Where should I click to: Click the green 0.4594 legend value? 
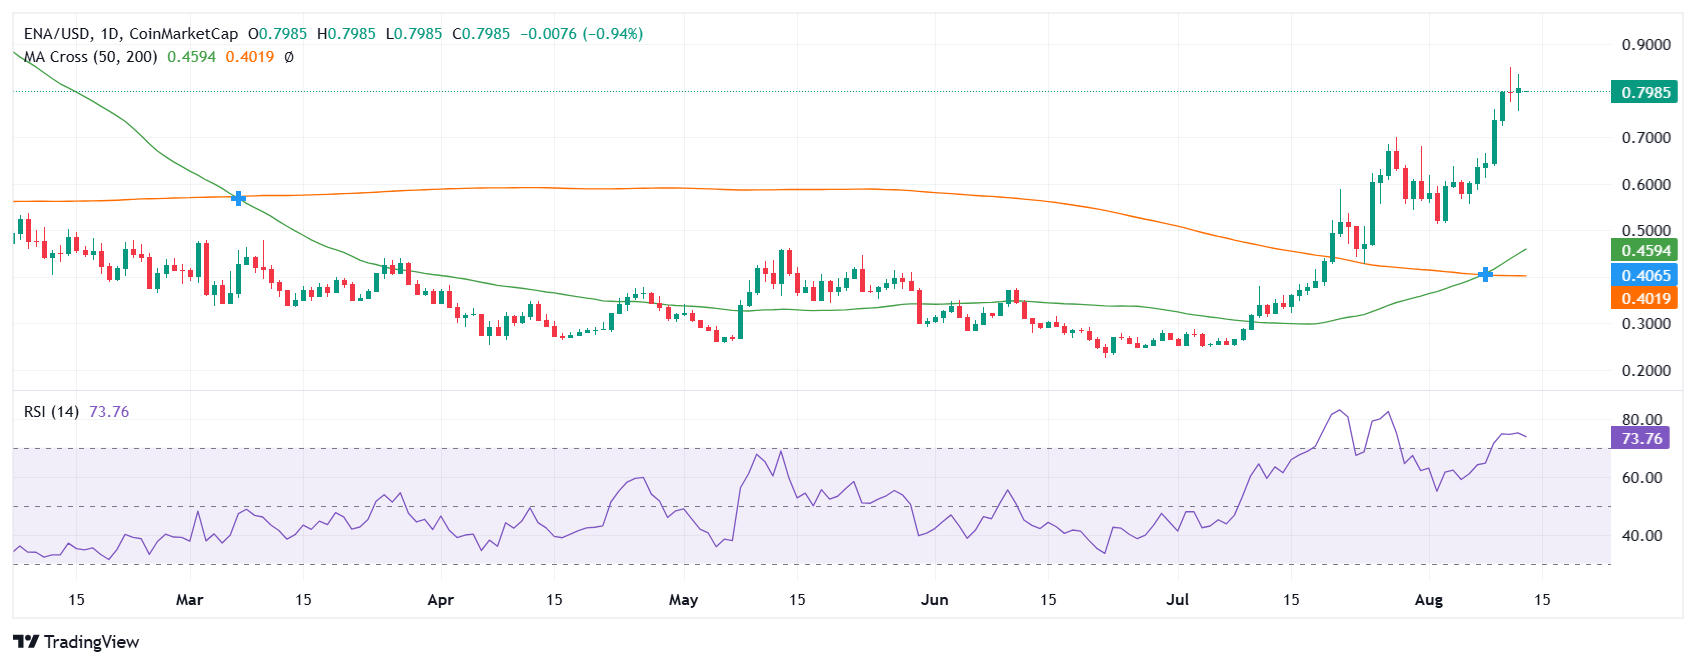coord(191,57)
